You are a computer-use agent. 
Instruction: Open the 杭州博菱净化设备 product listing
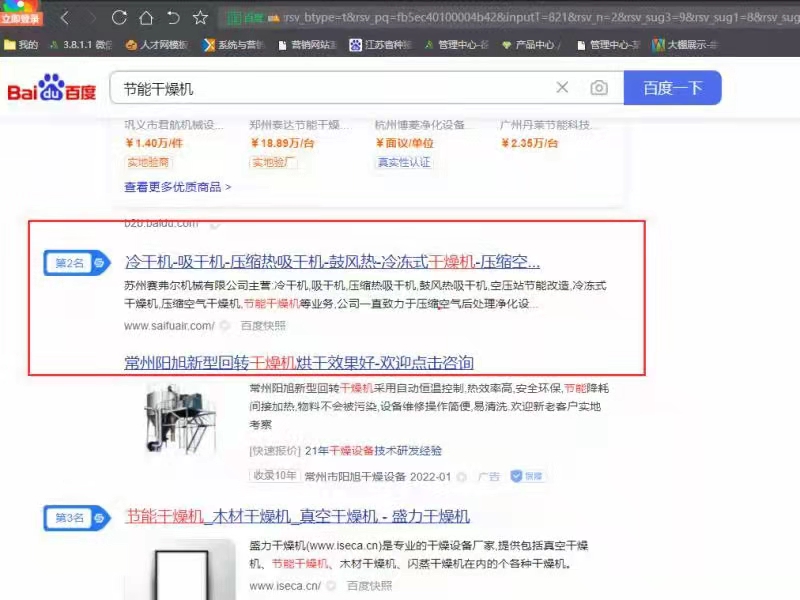[420, 124]
